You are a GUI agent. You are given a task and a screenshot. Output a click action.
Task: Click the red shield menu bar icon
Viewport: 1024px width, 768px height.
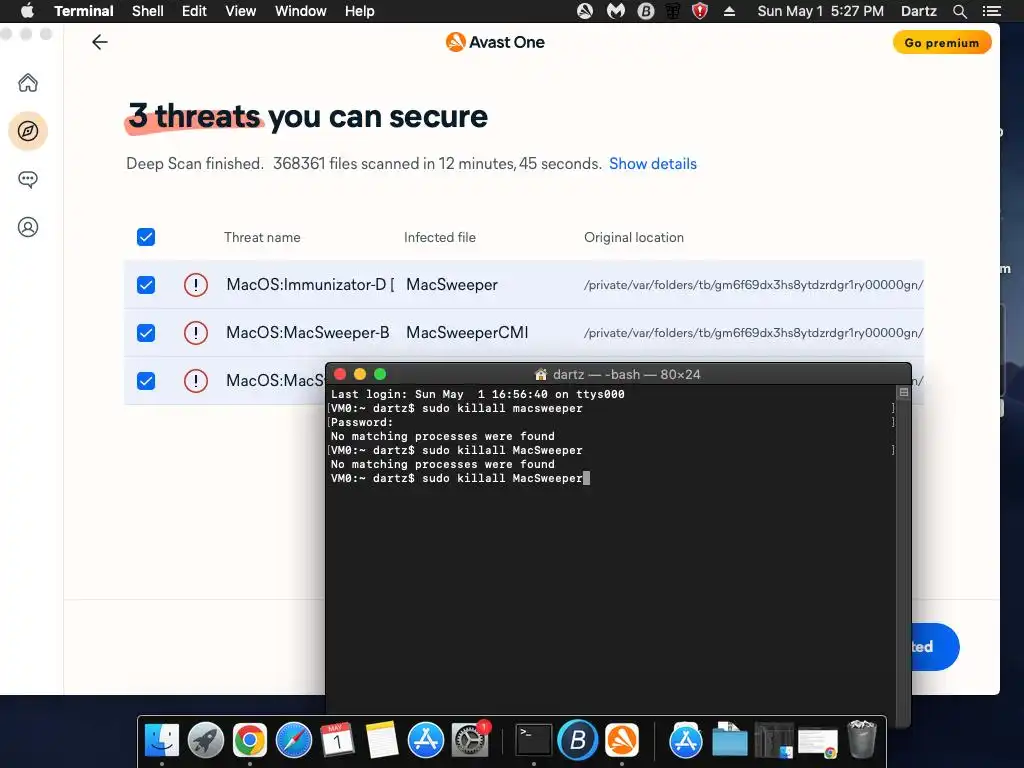coord(699,11)
